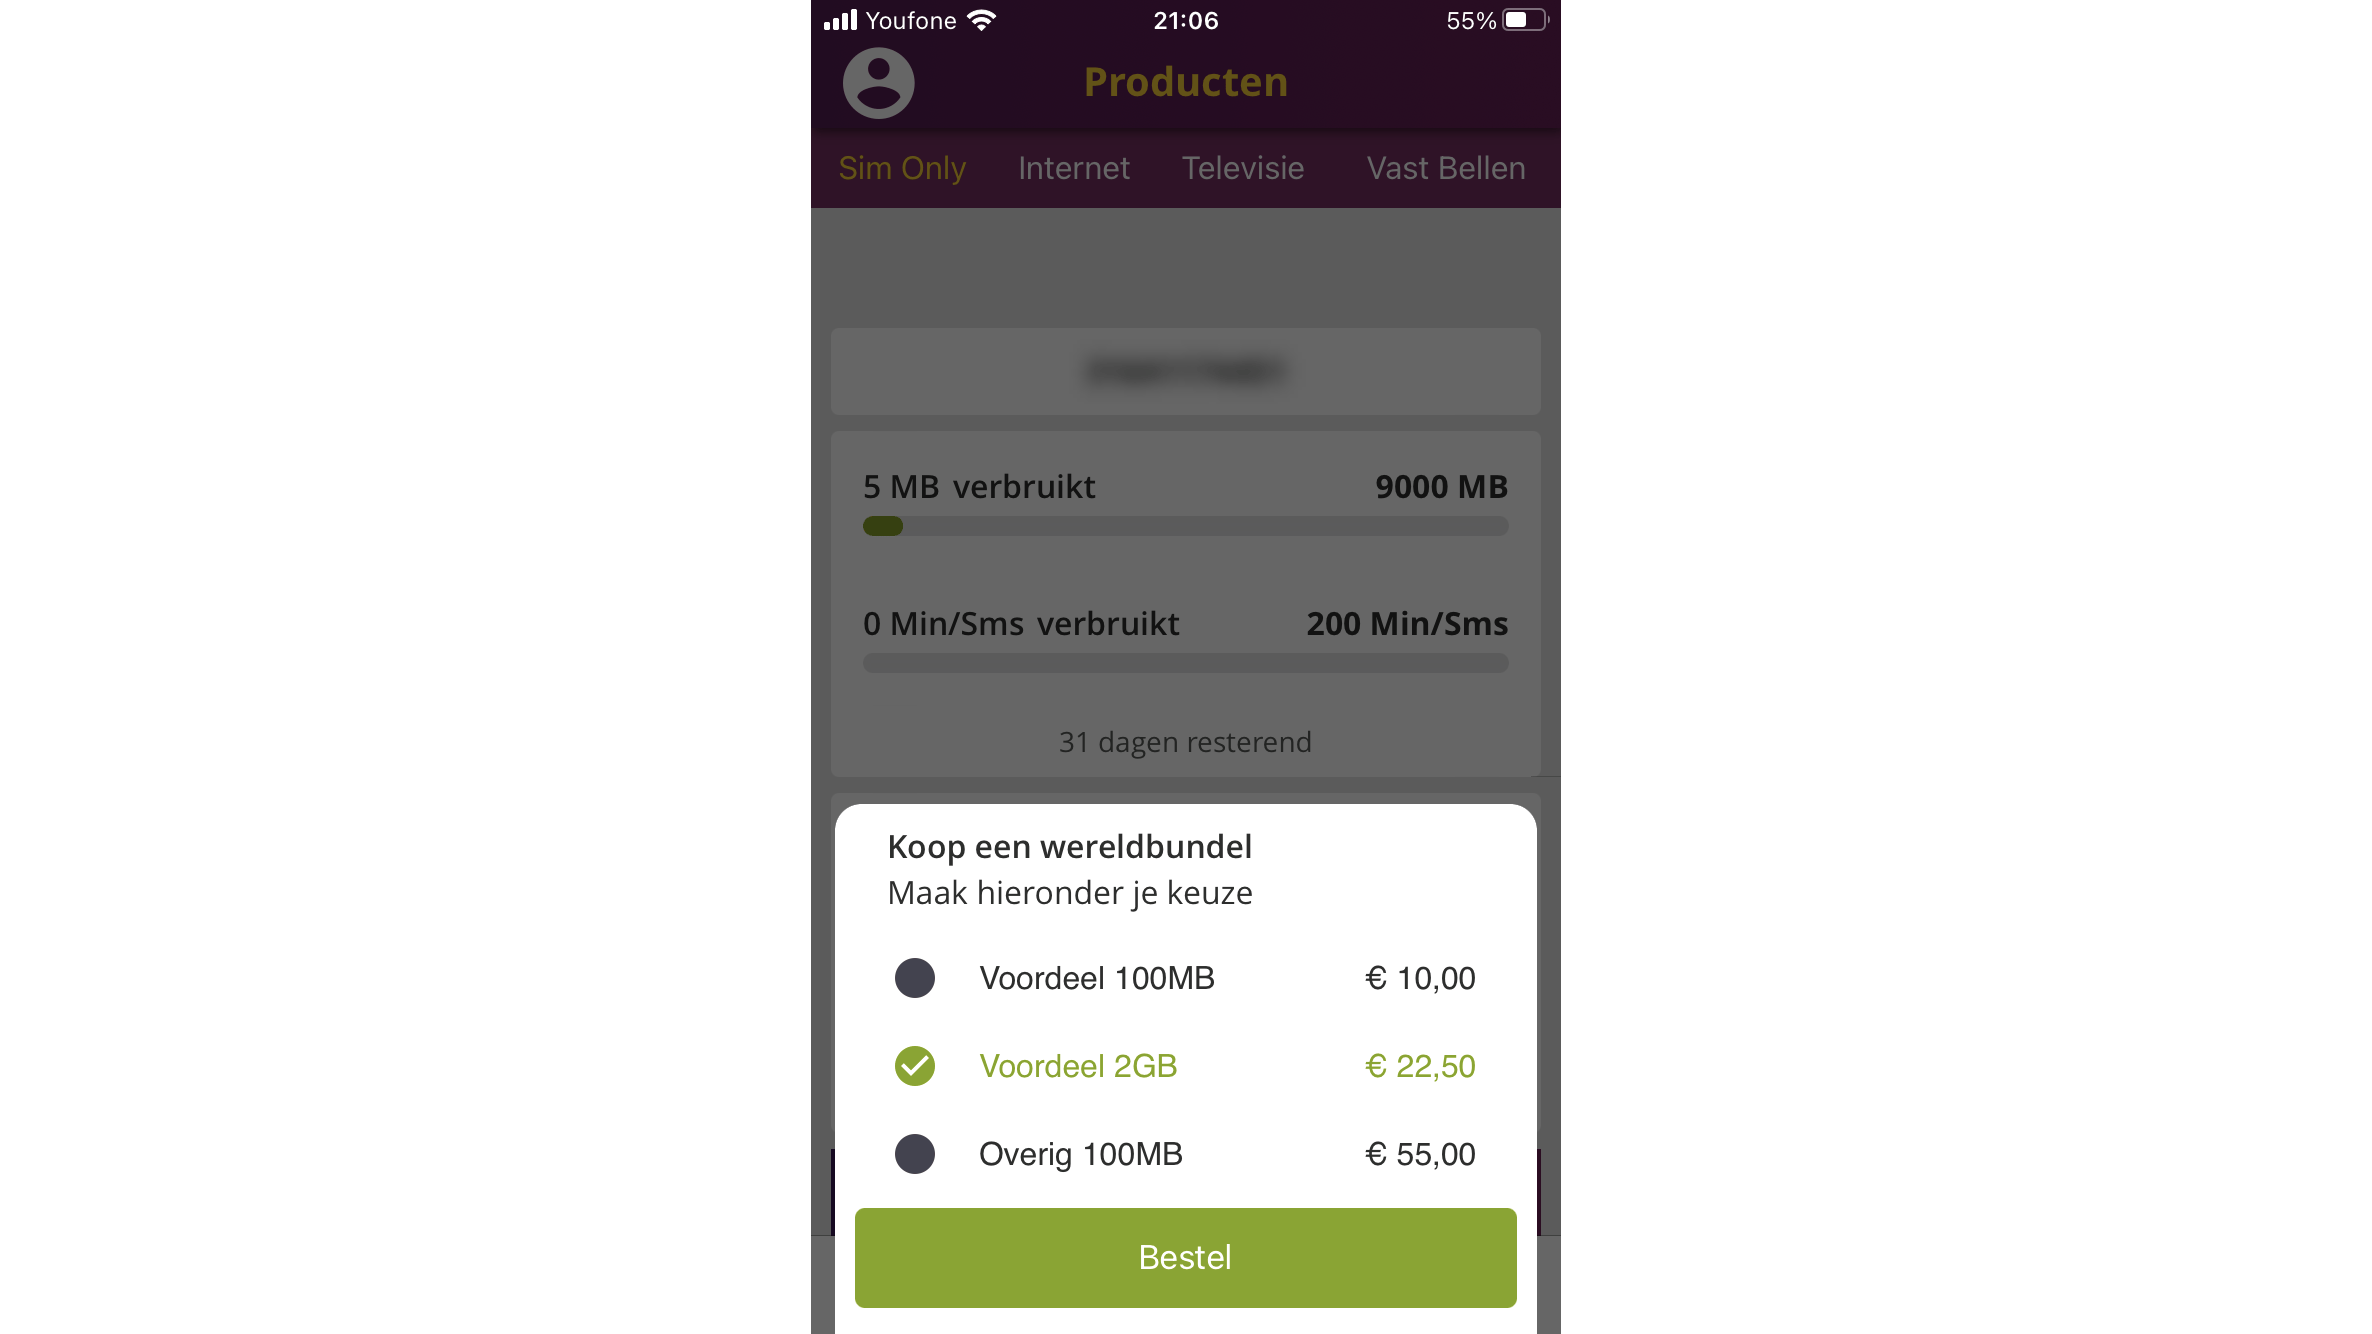Open the Vast Bellen tab
The image size is (2372, 1334).
[x=1446, y=168]
